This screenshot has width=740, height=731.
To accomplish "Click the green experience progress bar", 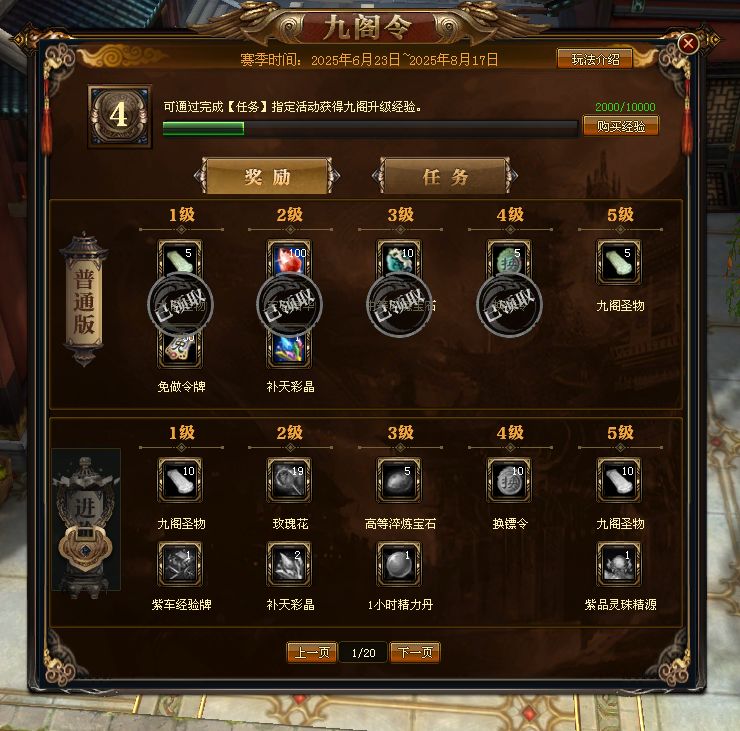I will pos(370,128).
